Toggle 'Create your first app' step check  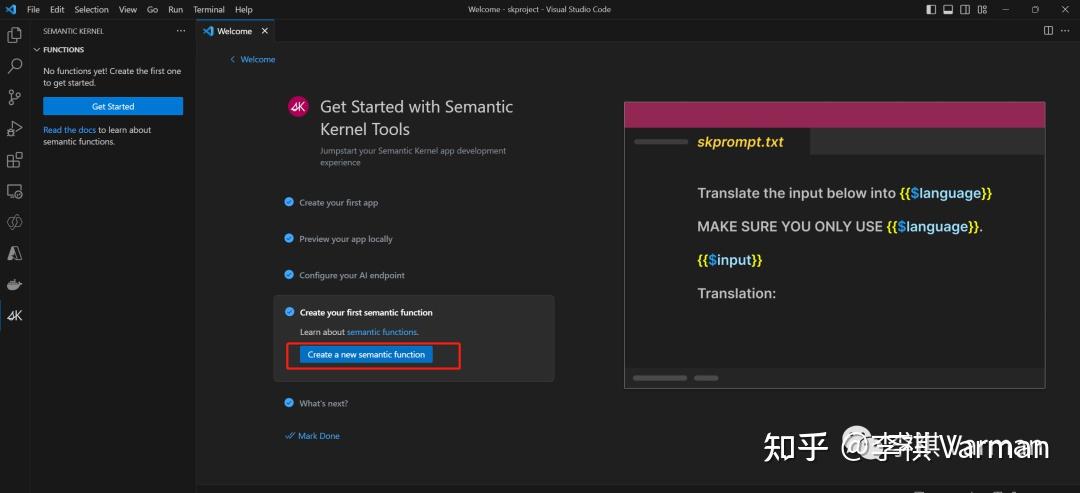[289, 202]
